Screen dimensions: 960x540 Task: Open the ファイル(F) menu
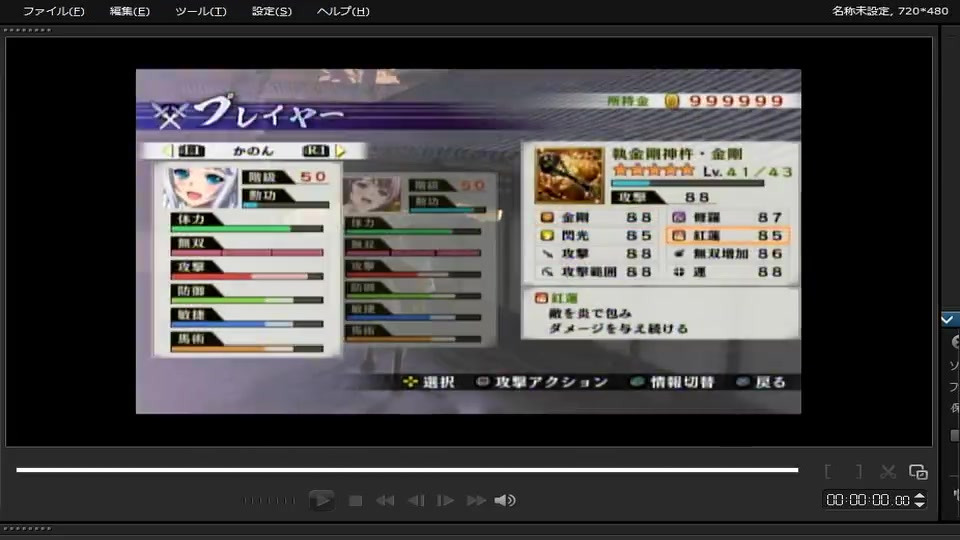coord(53,11)
